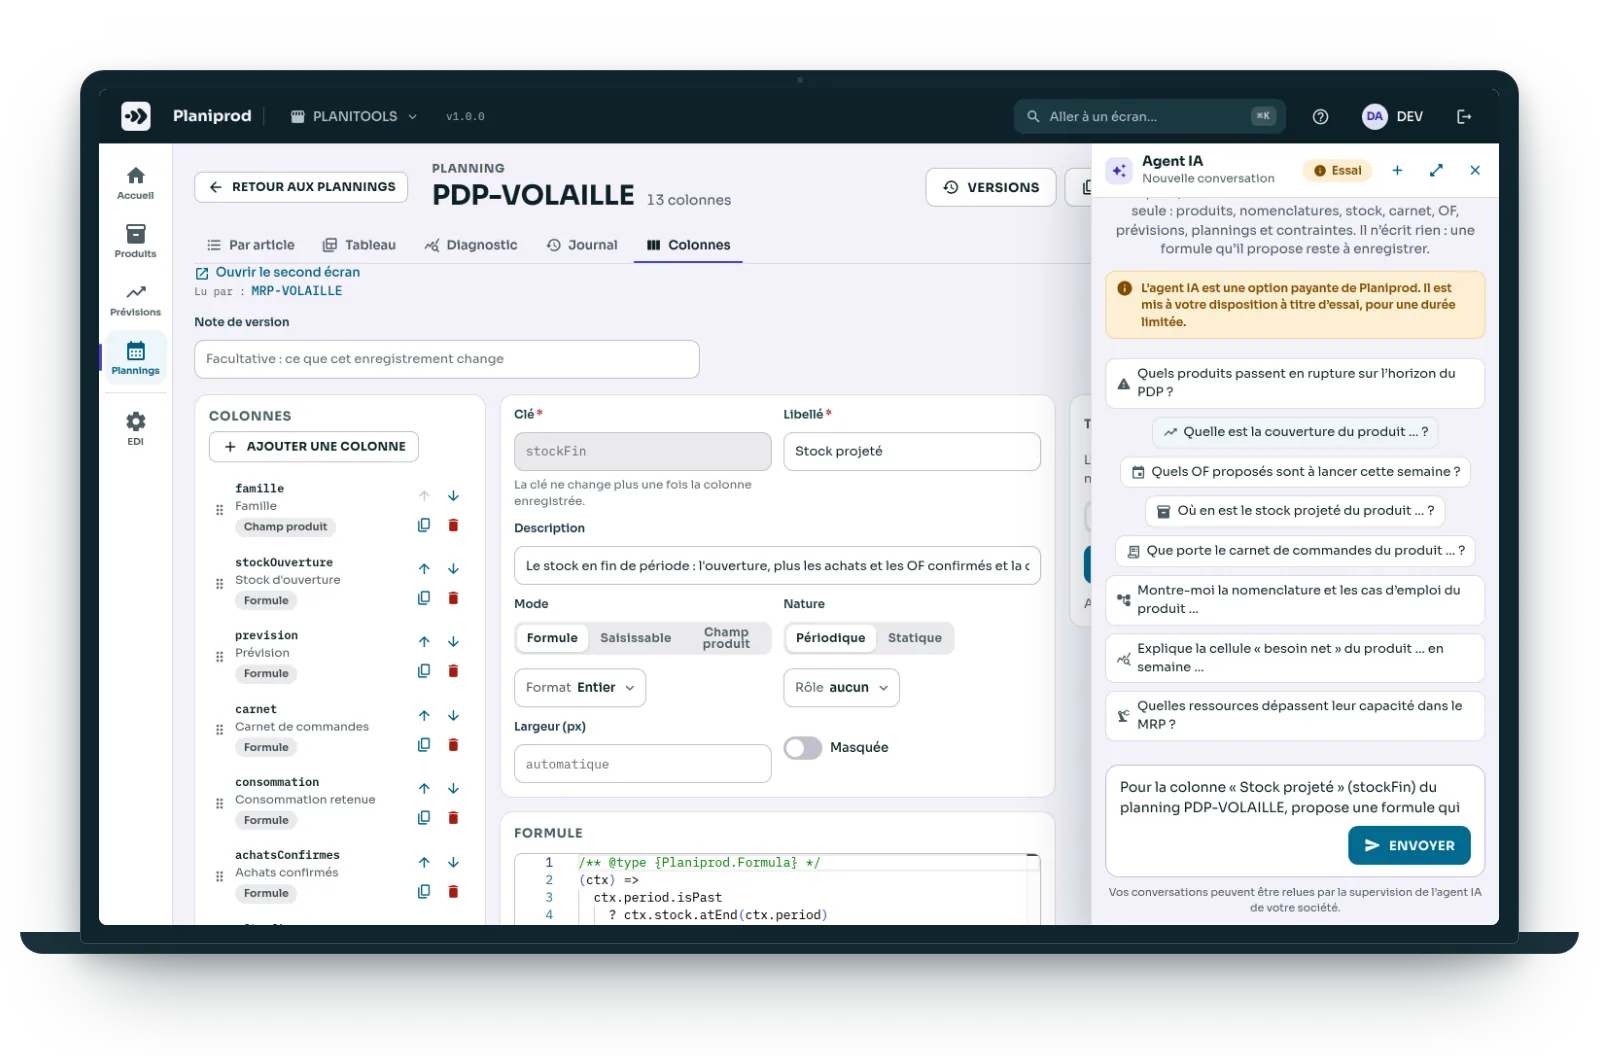Click the Largeur automatique field

643,764
